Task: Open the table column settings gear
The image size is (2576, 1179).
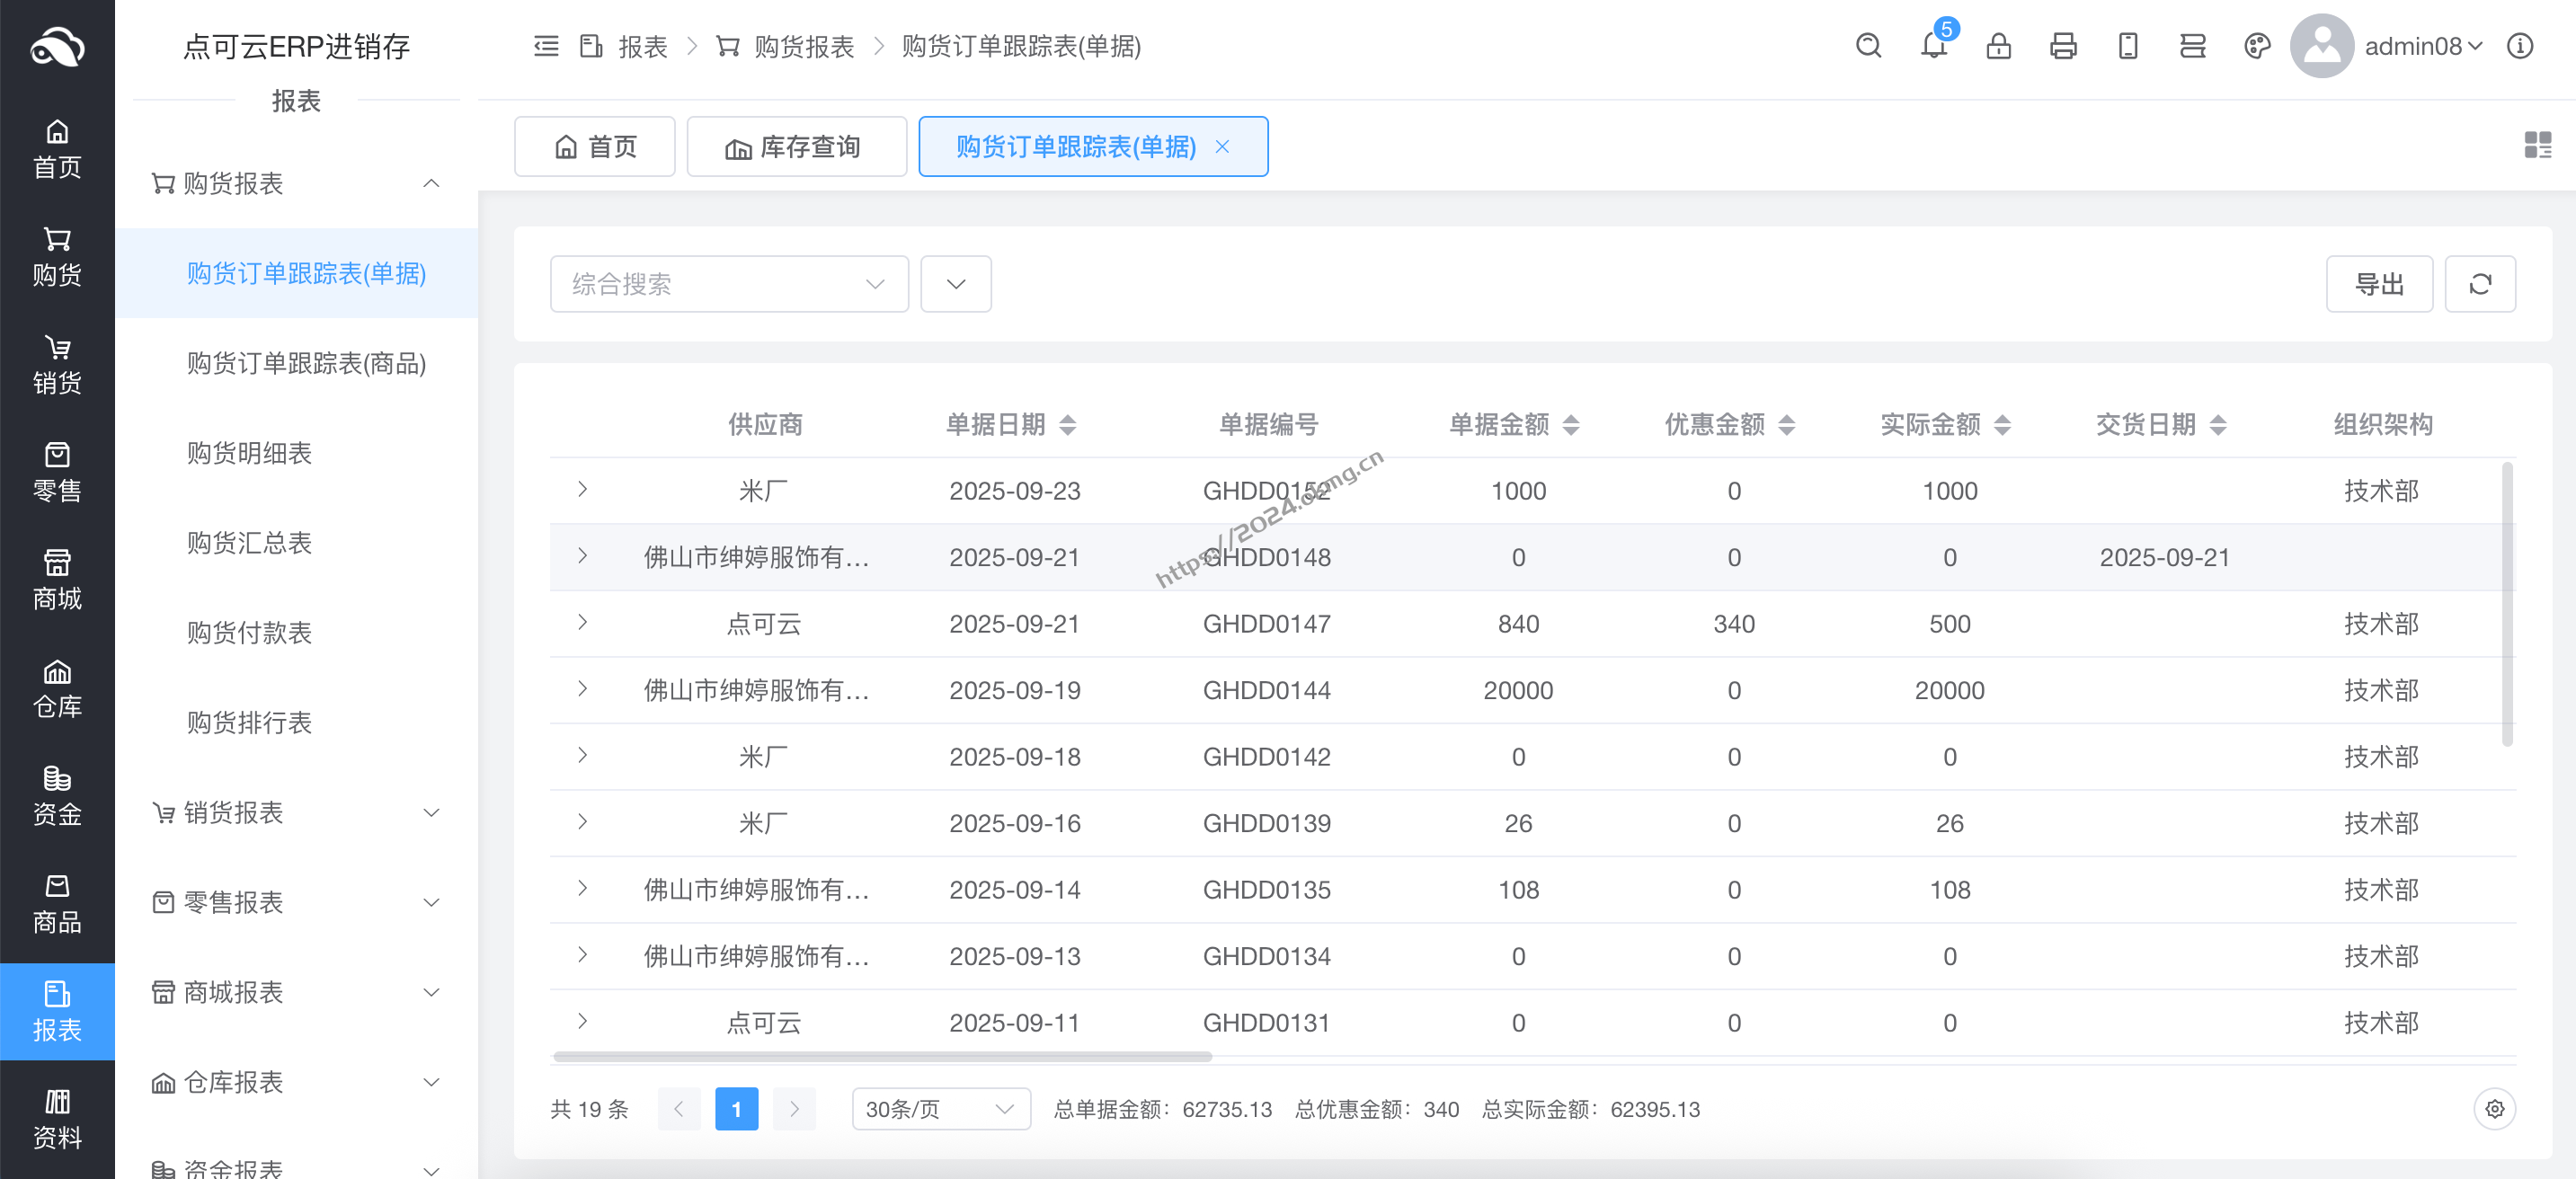Action: pyautogui.click(x=2494, y=1109)
